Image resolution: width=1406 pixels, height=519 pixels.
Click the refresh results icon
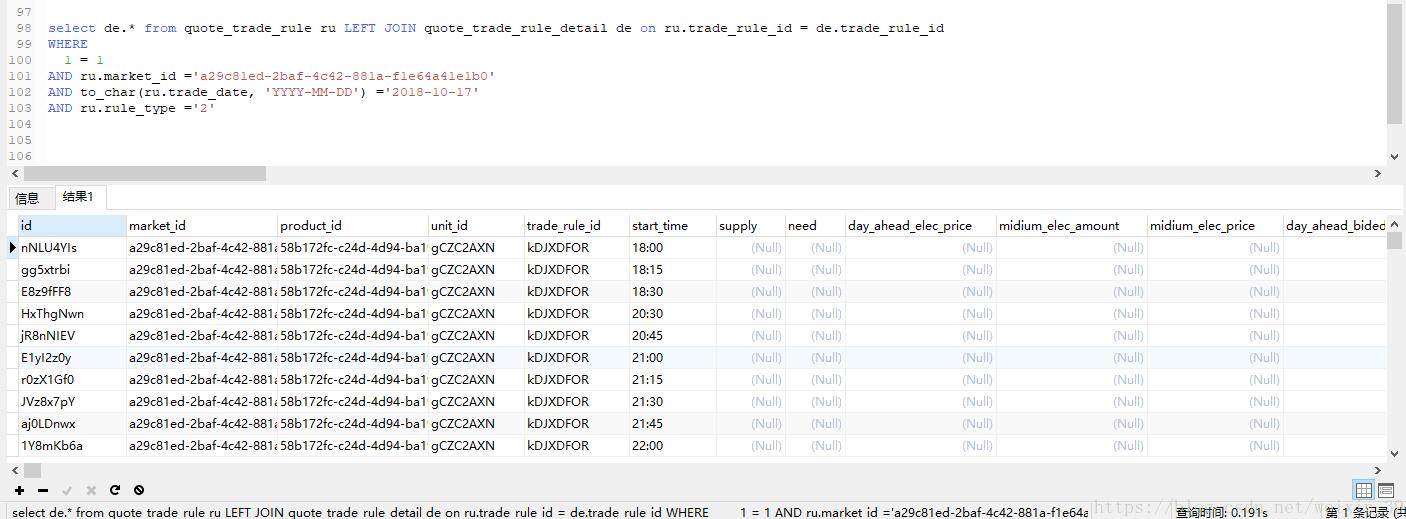115,490
